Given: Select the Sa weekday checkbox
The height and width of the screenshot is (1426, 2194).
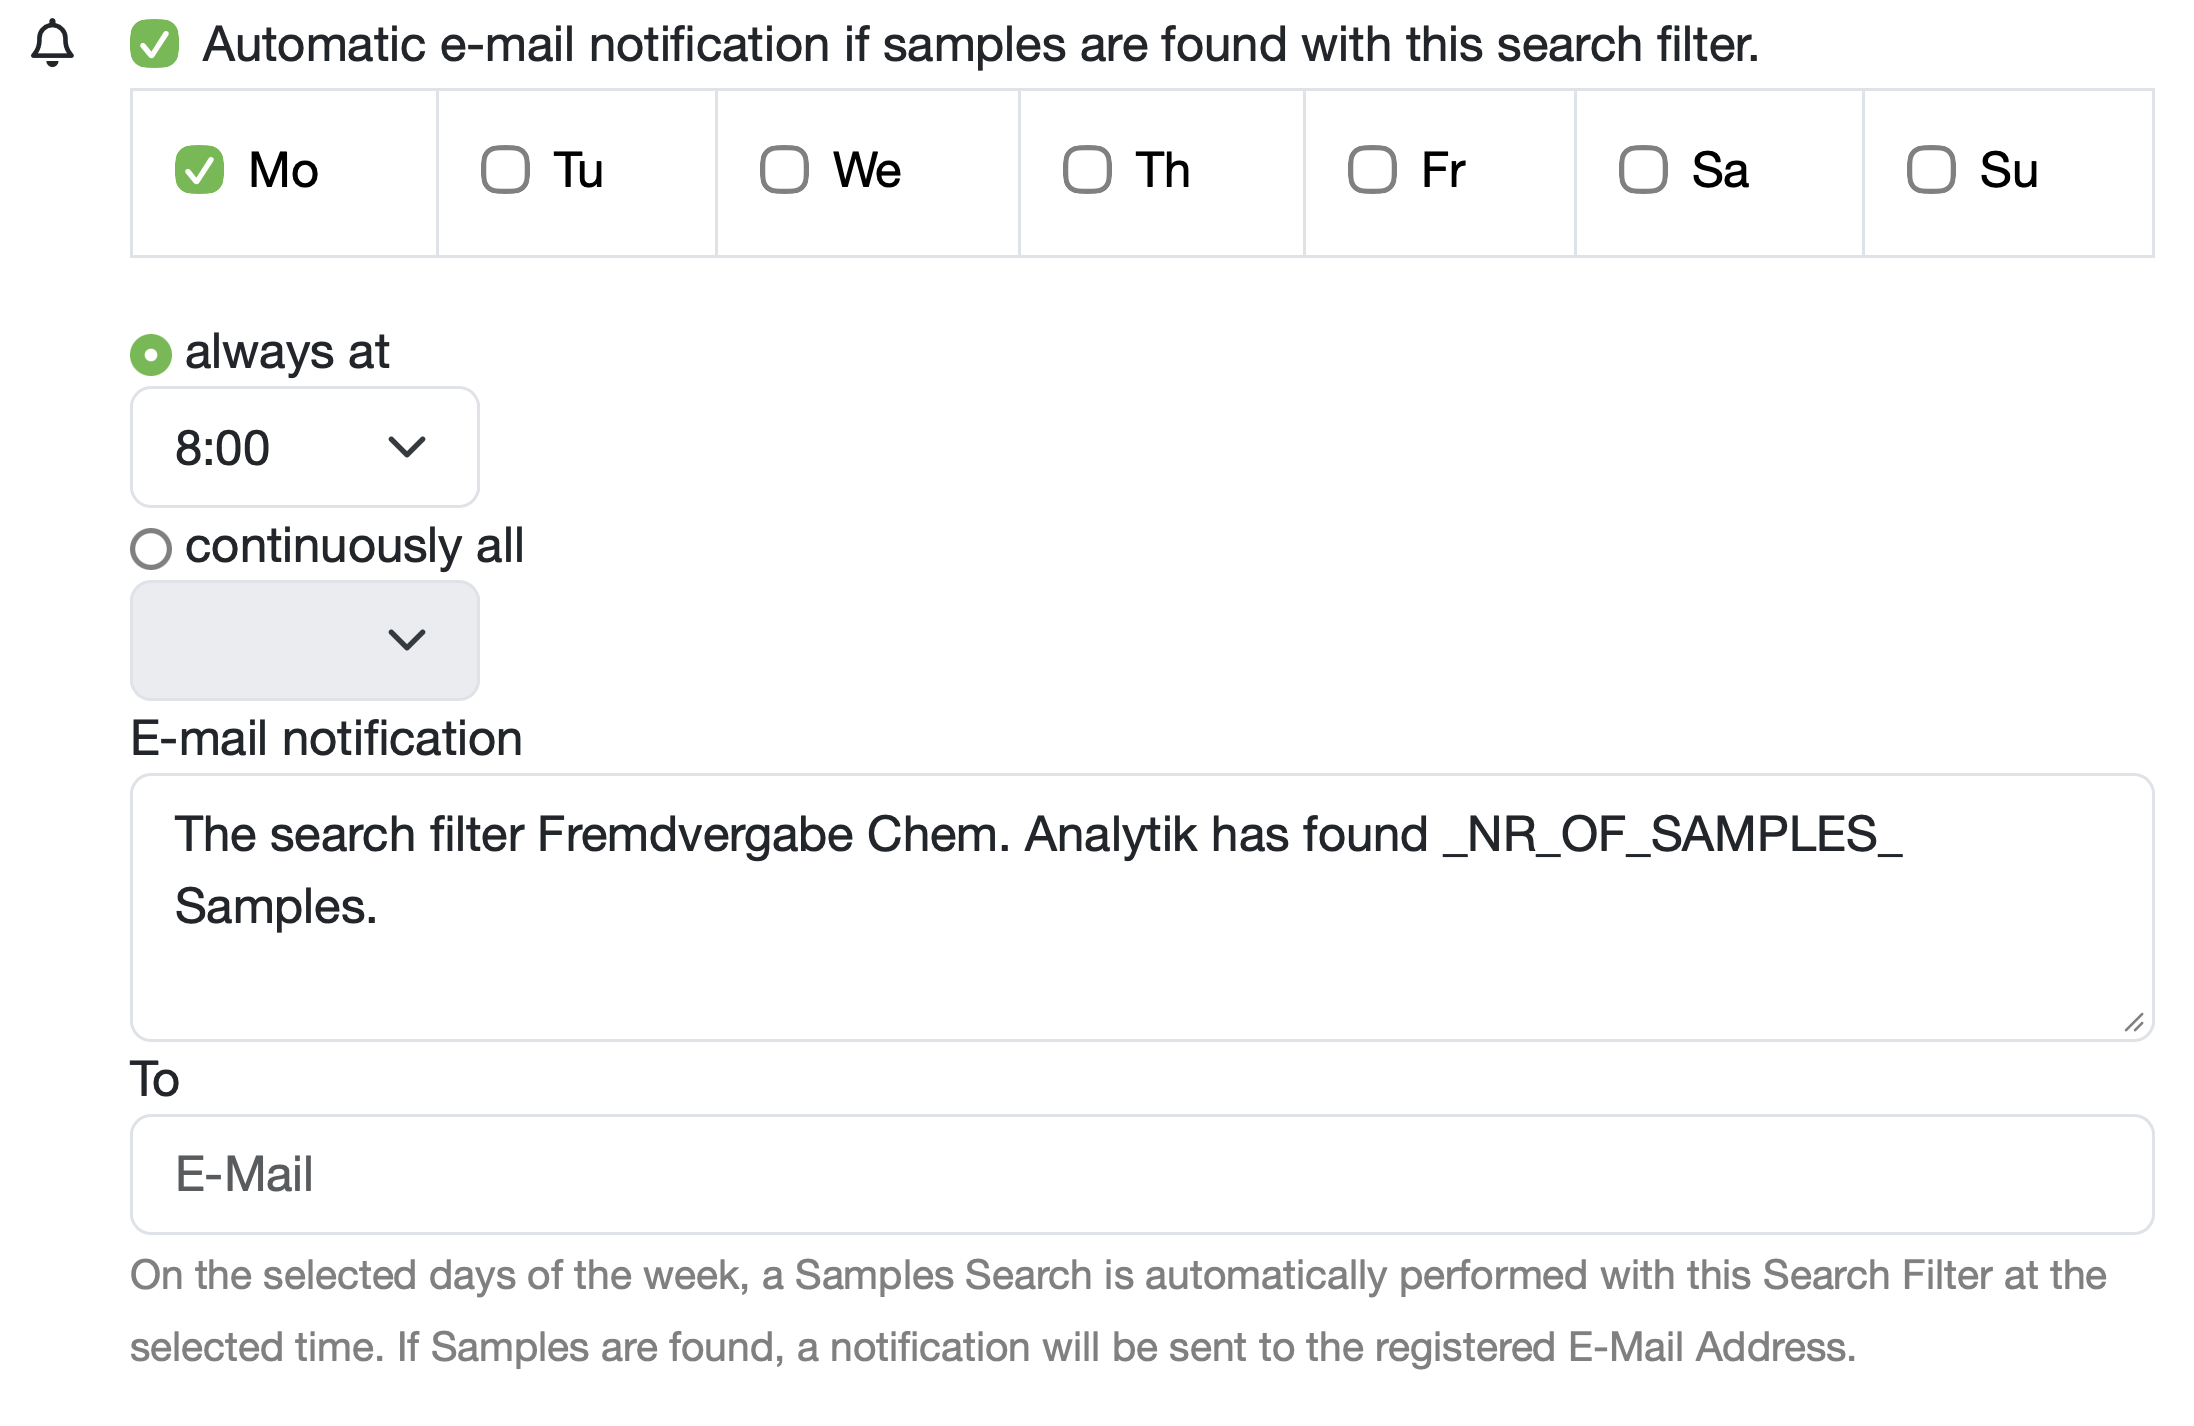Looking at the screenshot, I should point(1643,170).
